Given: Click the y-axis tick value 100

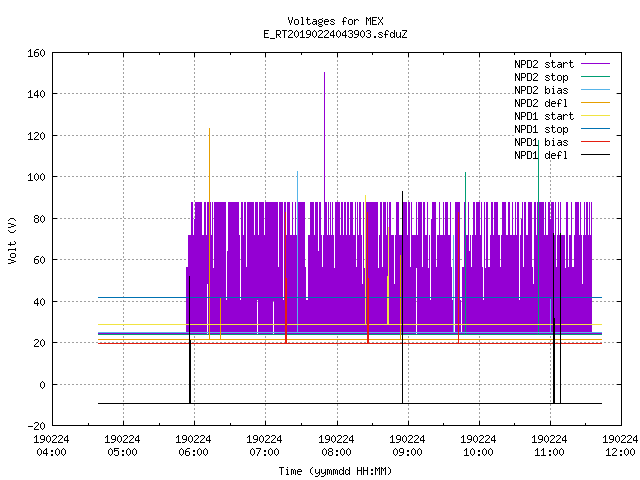Looking at the screenshot, I should [36, 178].
